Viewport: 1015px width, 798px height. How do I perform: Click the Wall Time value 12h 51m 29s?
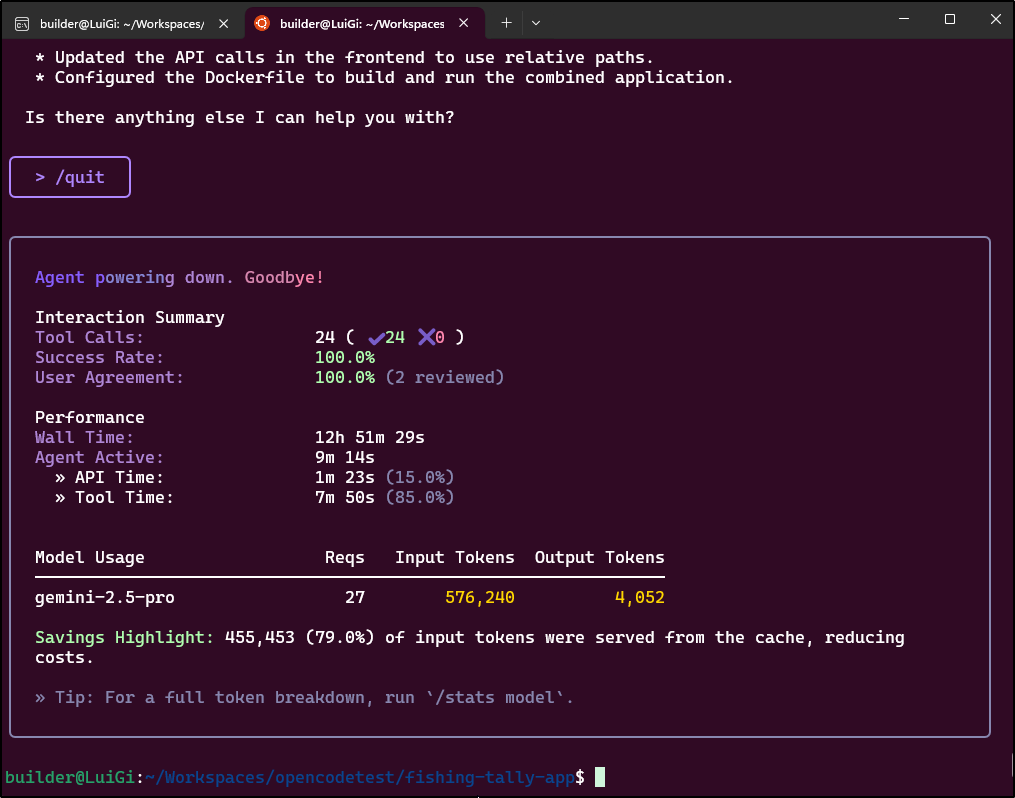370,438
